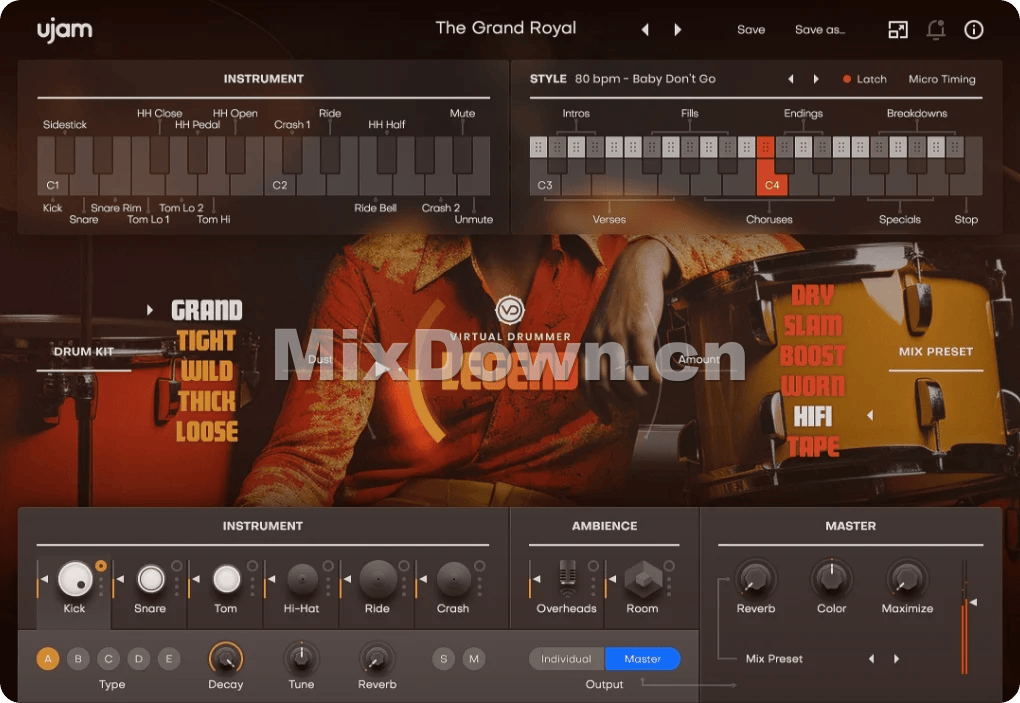Open the info icon
Viewport: 1020px width, 703px height.
pos(973,29)
